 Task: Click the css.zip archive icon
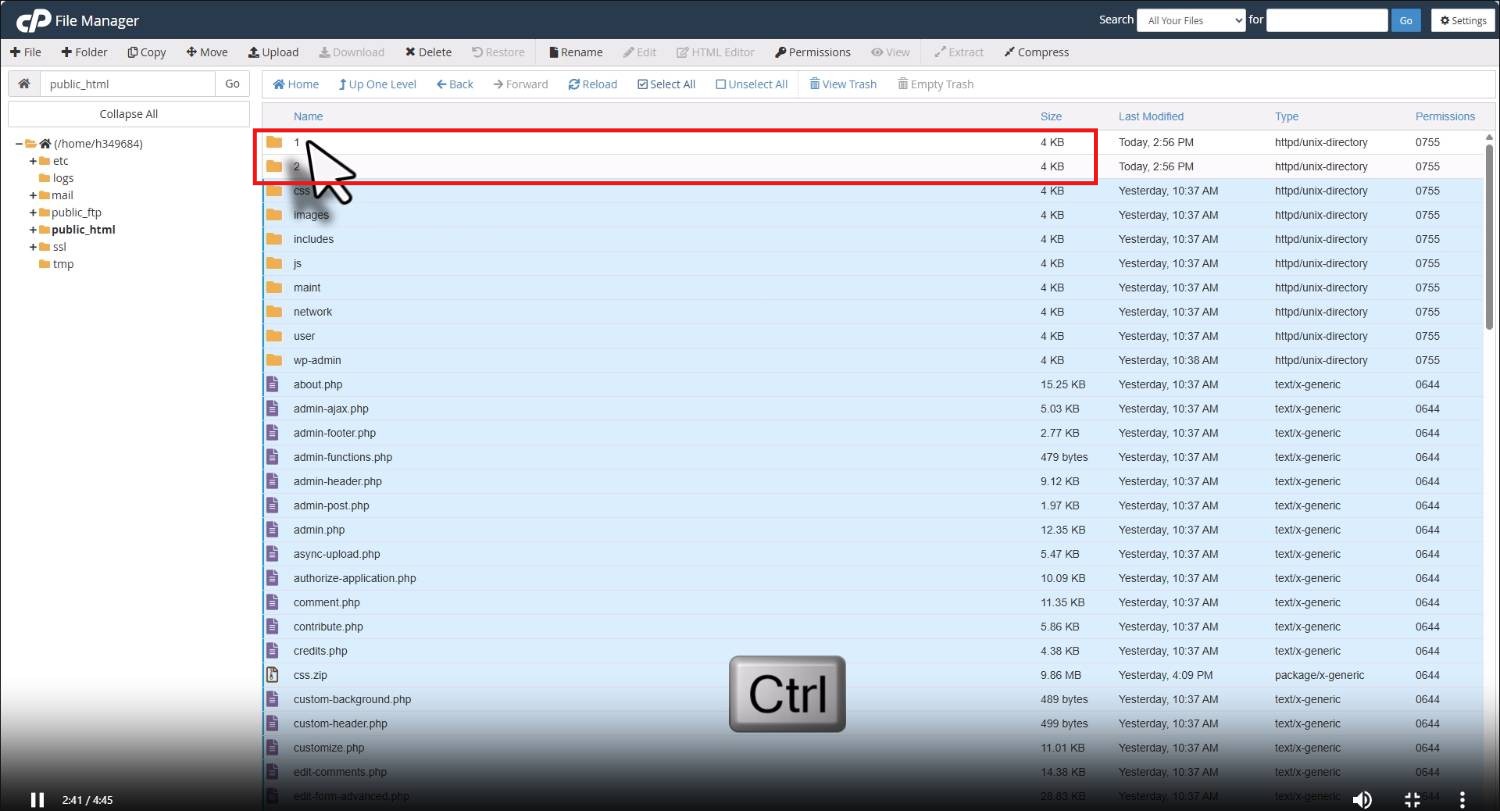click(x=272, y=675)
